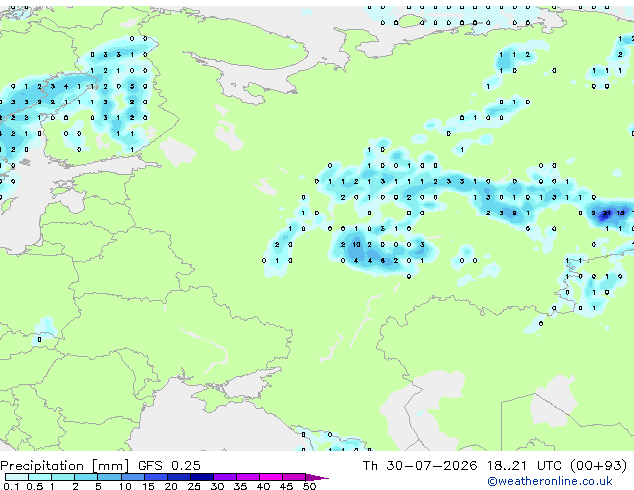Click the 'GFS 0.25' model label

point(169,466)
